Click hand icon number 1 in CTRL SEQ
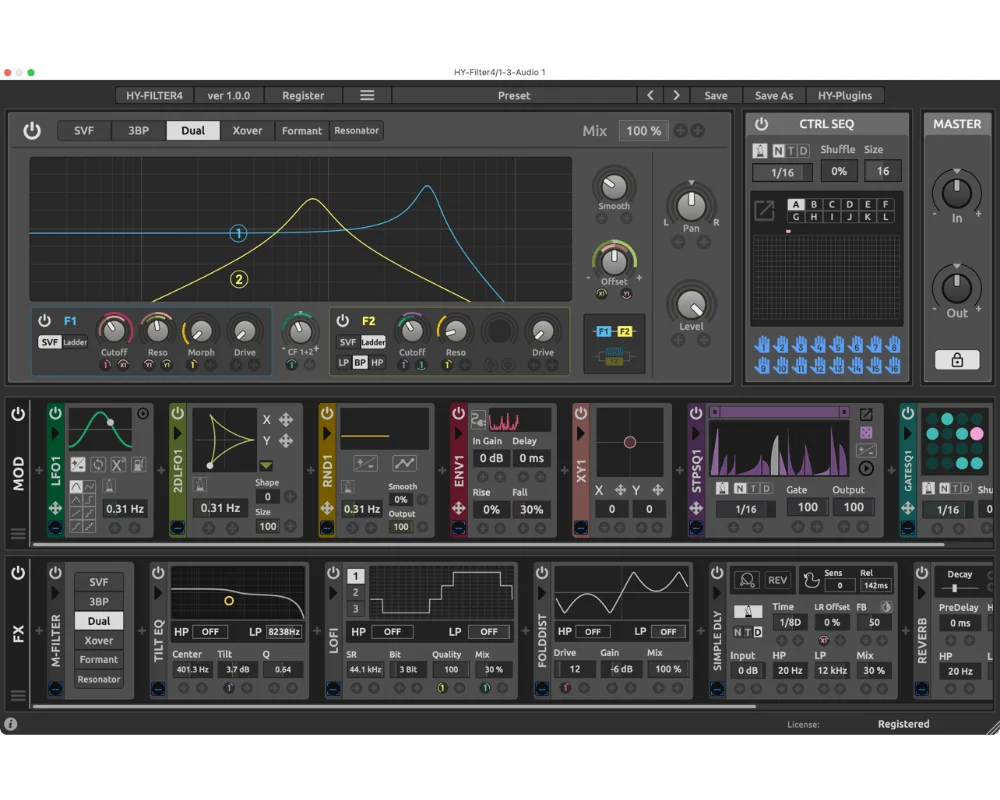The width and height of the screenshot is (1000, 800). tap(762, 345)
